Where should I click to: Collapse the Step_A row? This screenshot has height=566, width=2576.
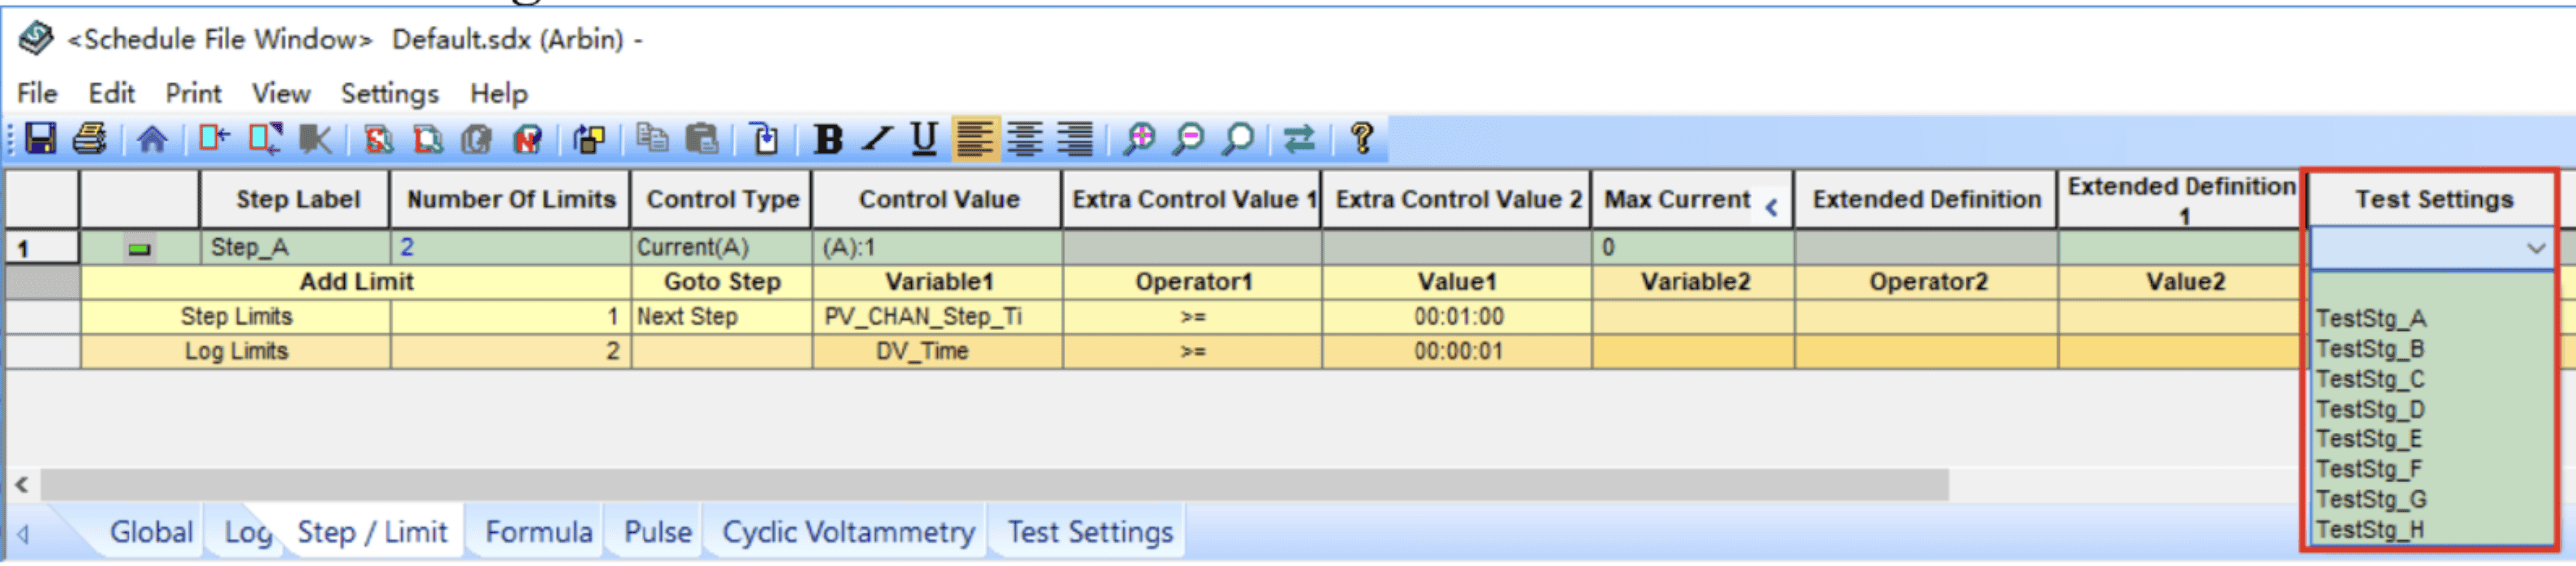(x=140, y=248)
